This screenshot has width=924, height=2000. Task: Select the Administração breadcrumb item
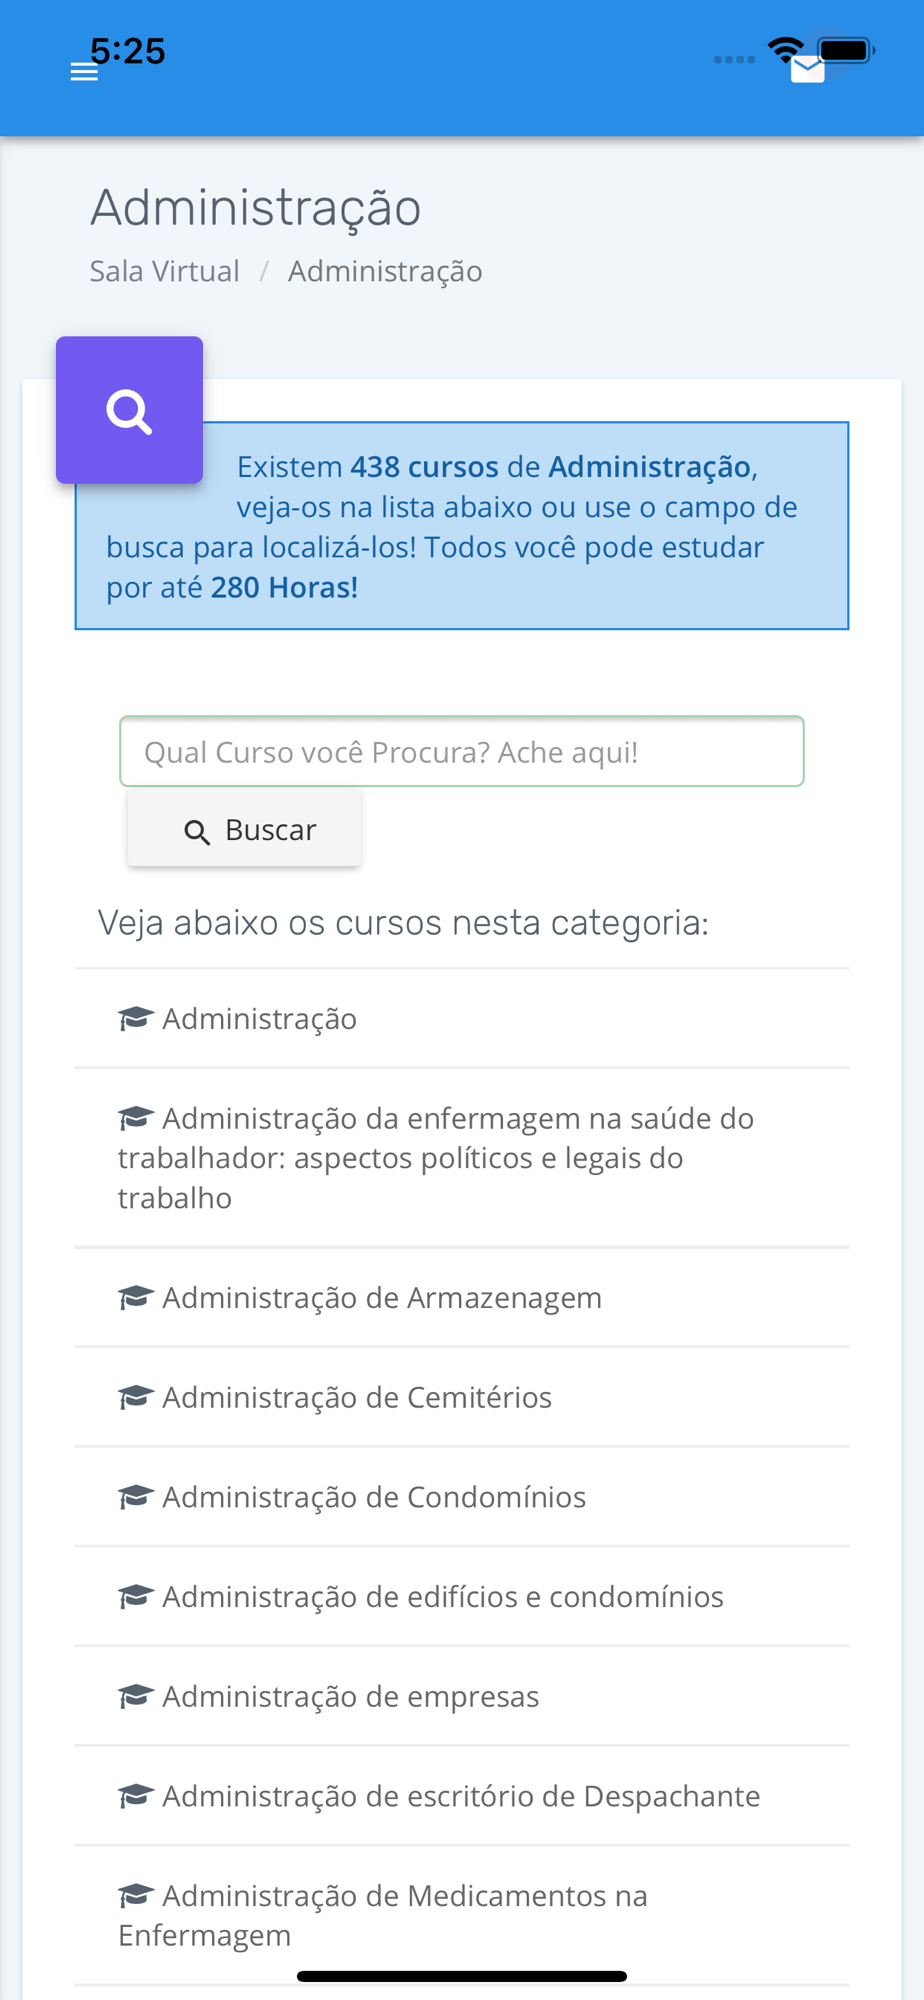pos(385,271)
